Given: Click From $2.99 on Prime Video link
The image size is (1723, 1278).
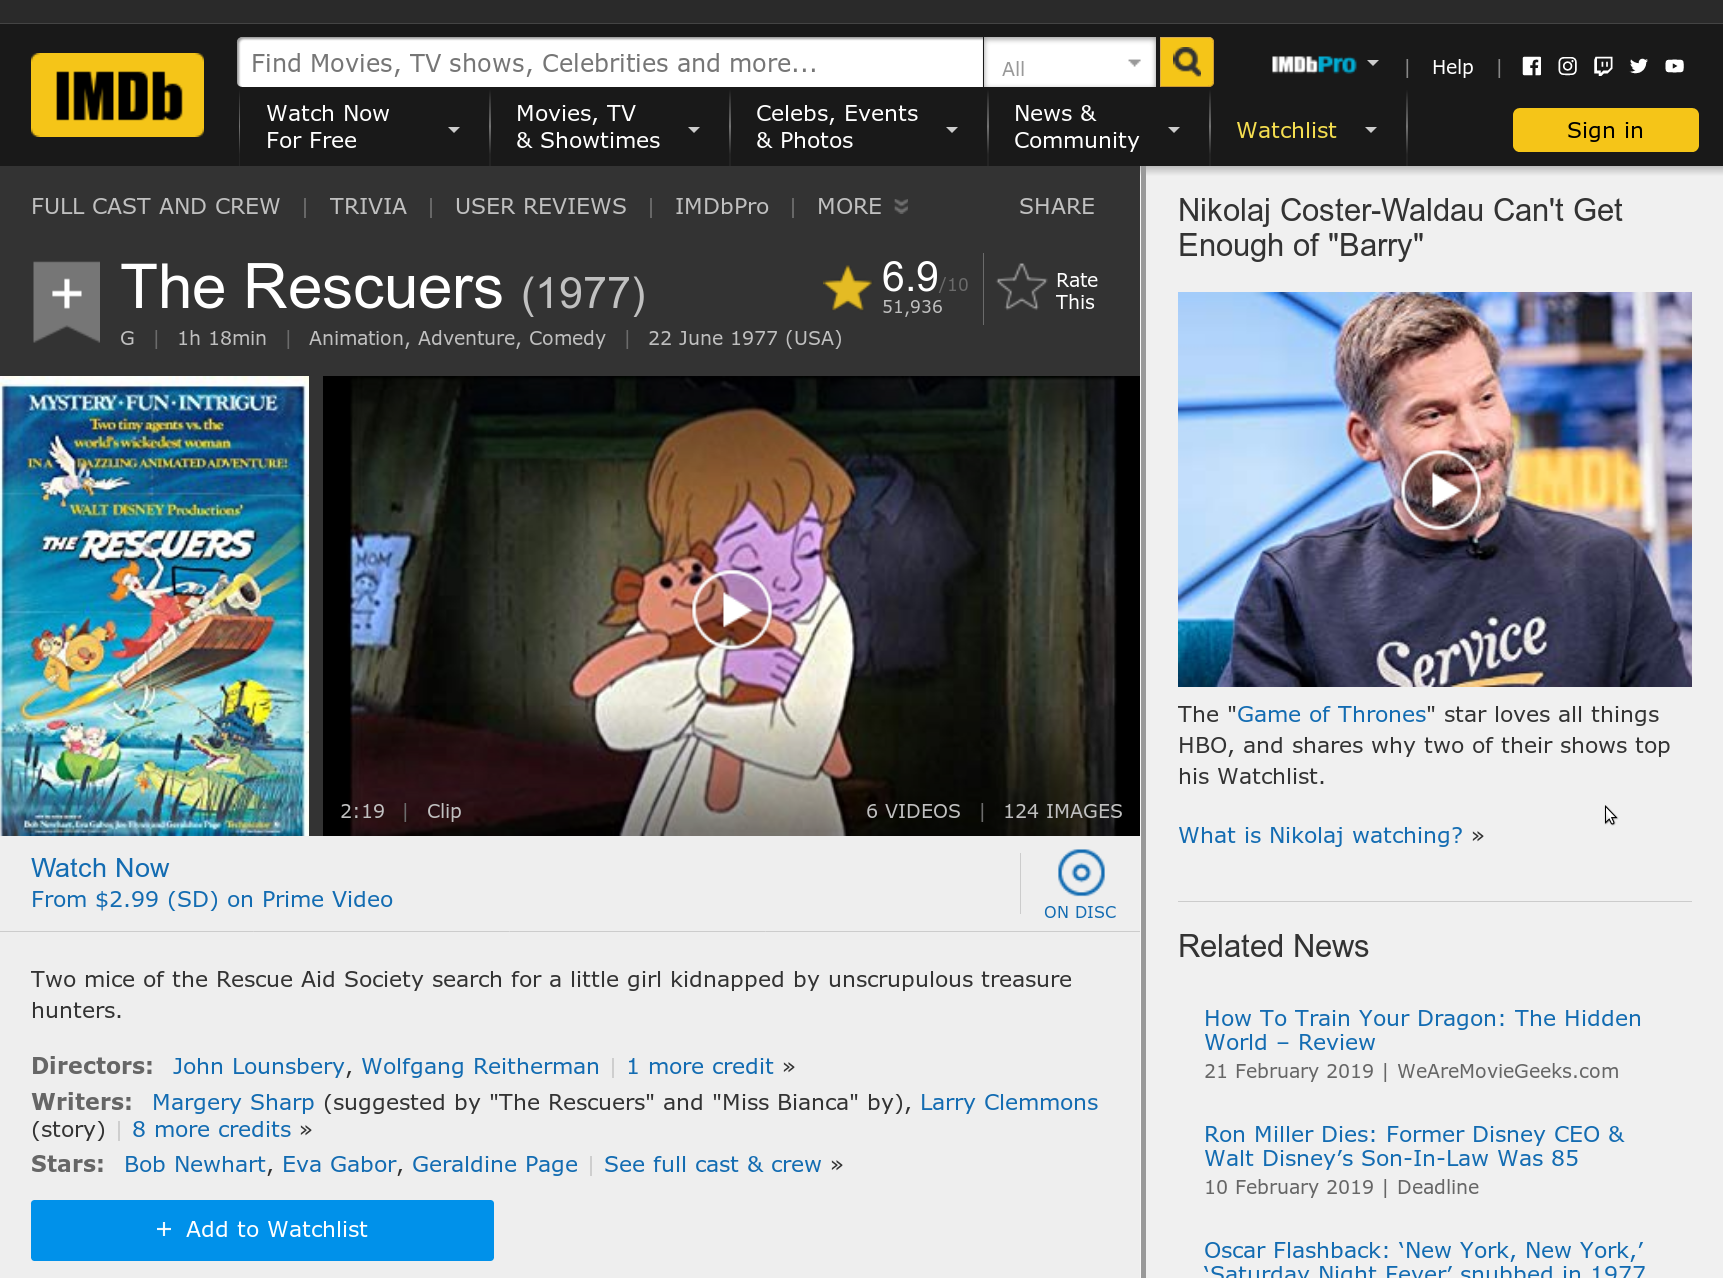Looking at the screenshot, I should click(x=212, y=899).
